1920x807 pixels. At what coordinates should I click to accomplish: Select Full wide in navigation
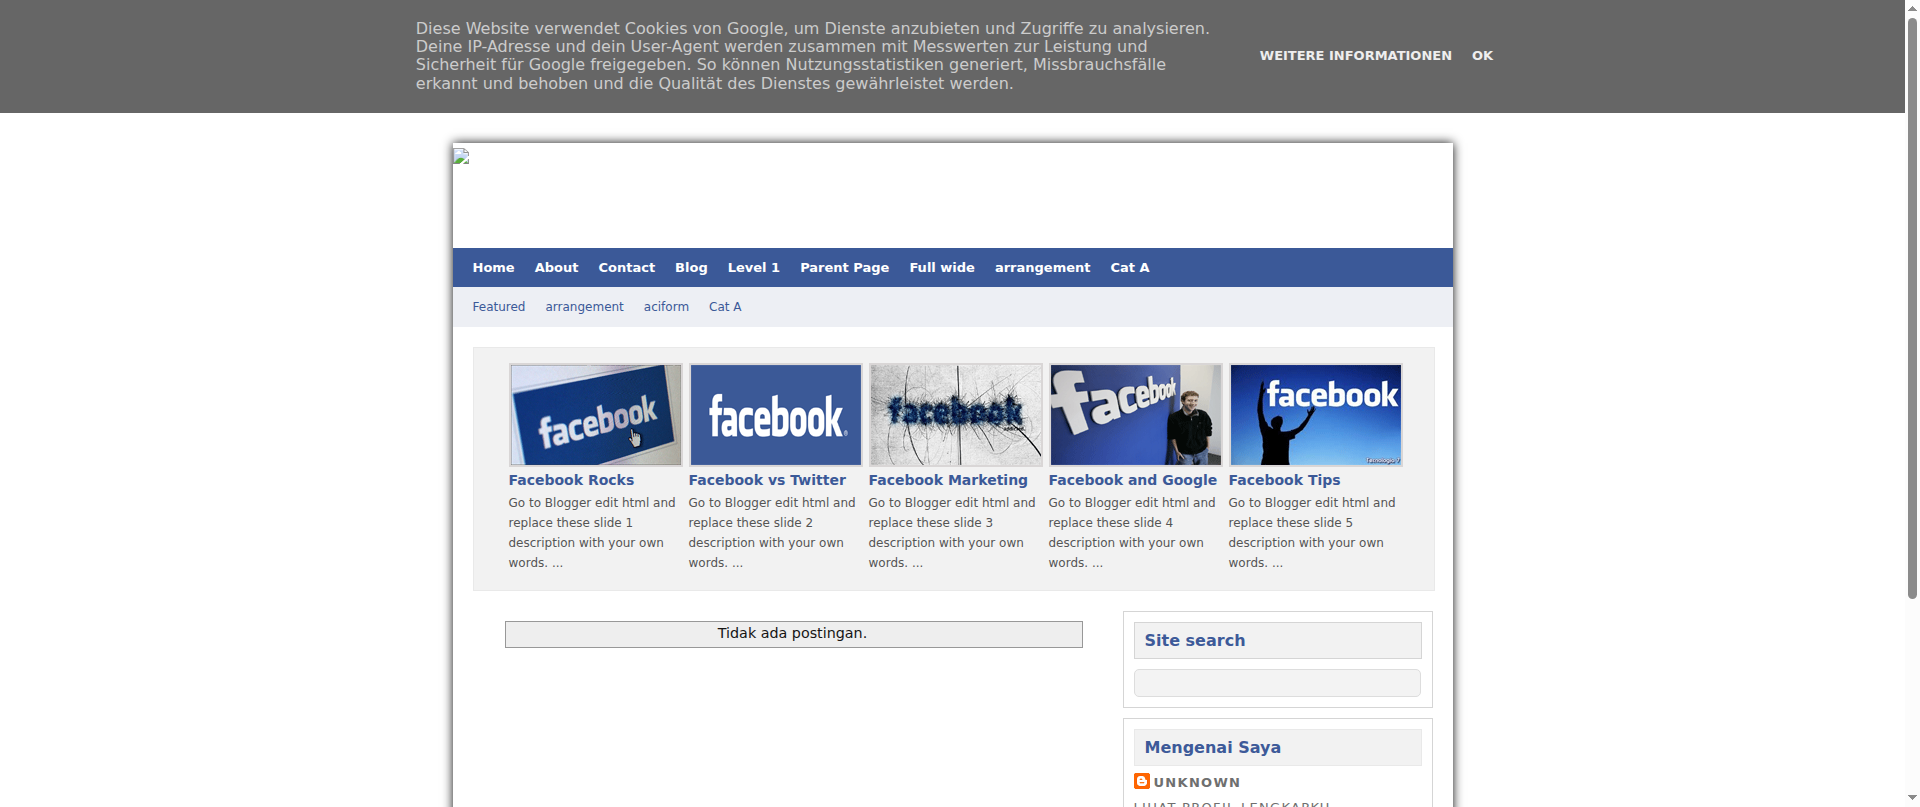click(x=941, y=268)
